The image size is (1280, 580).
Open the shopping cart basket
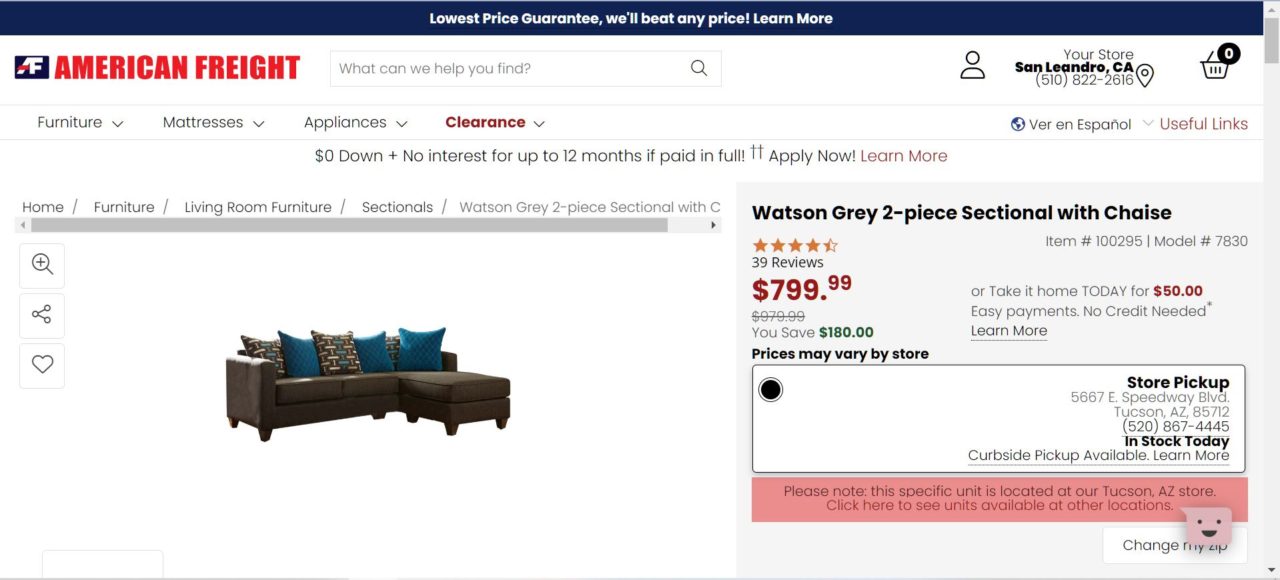(x=1216, y=65)
